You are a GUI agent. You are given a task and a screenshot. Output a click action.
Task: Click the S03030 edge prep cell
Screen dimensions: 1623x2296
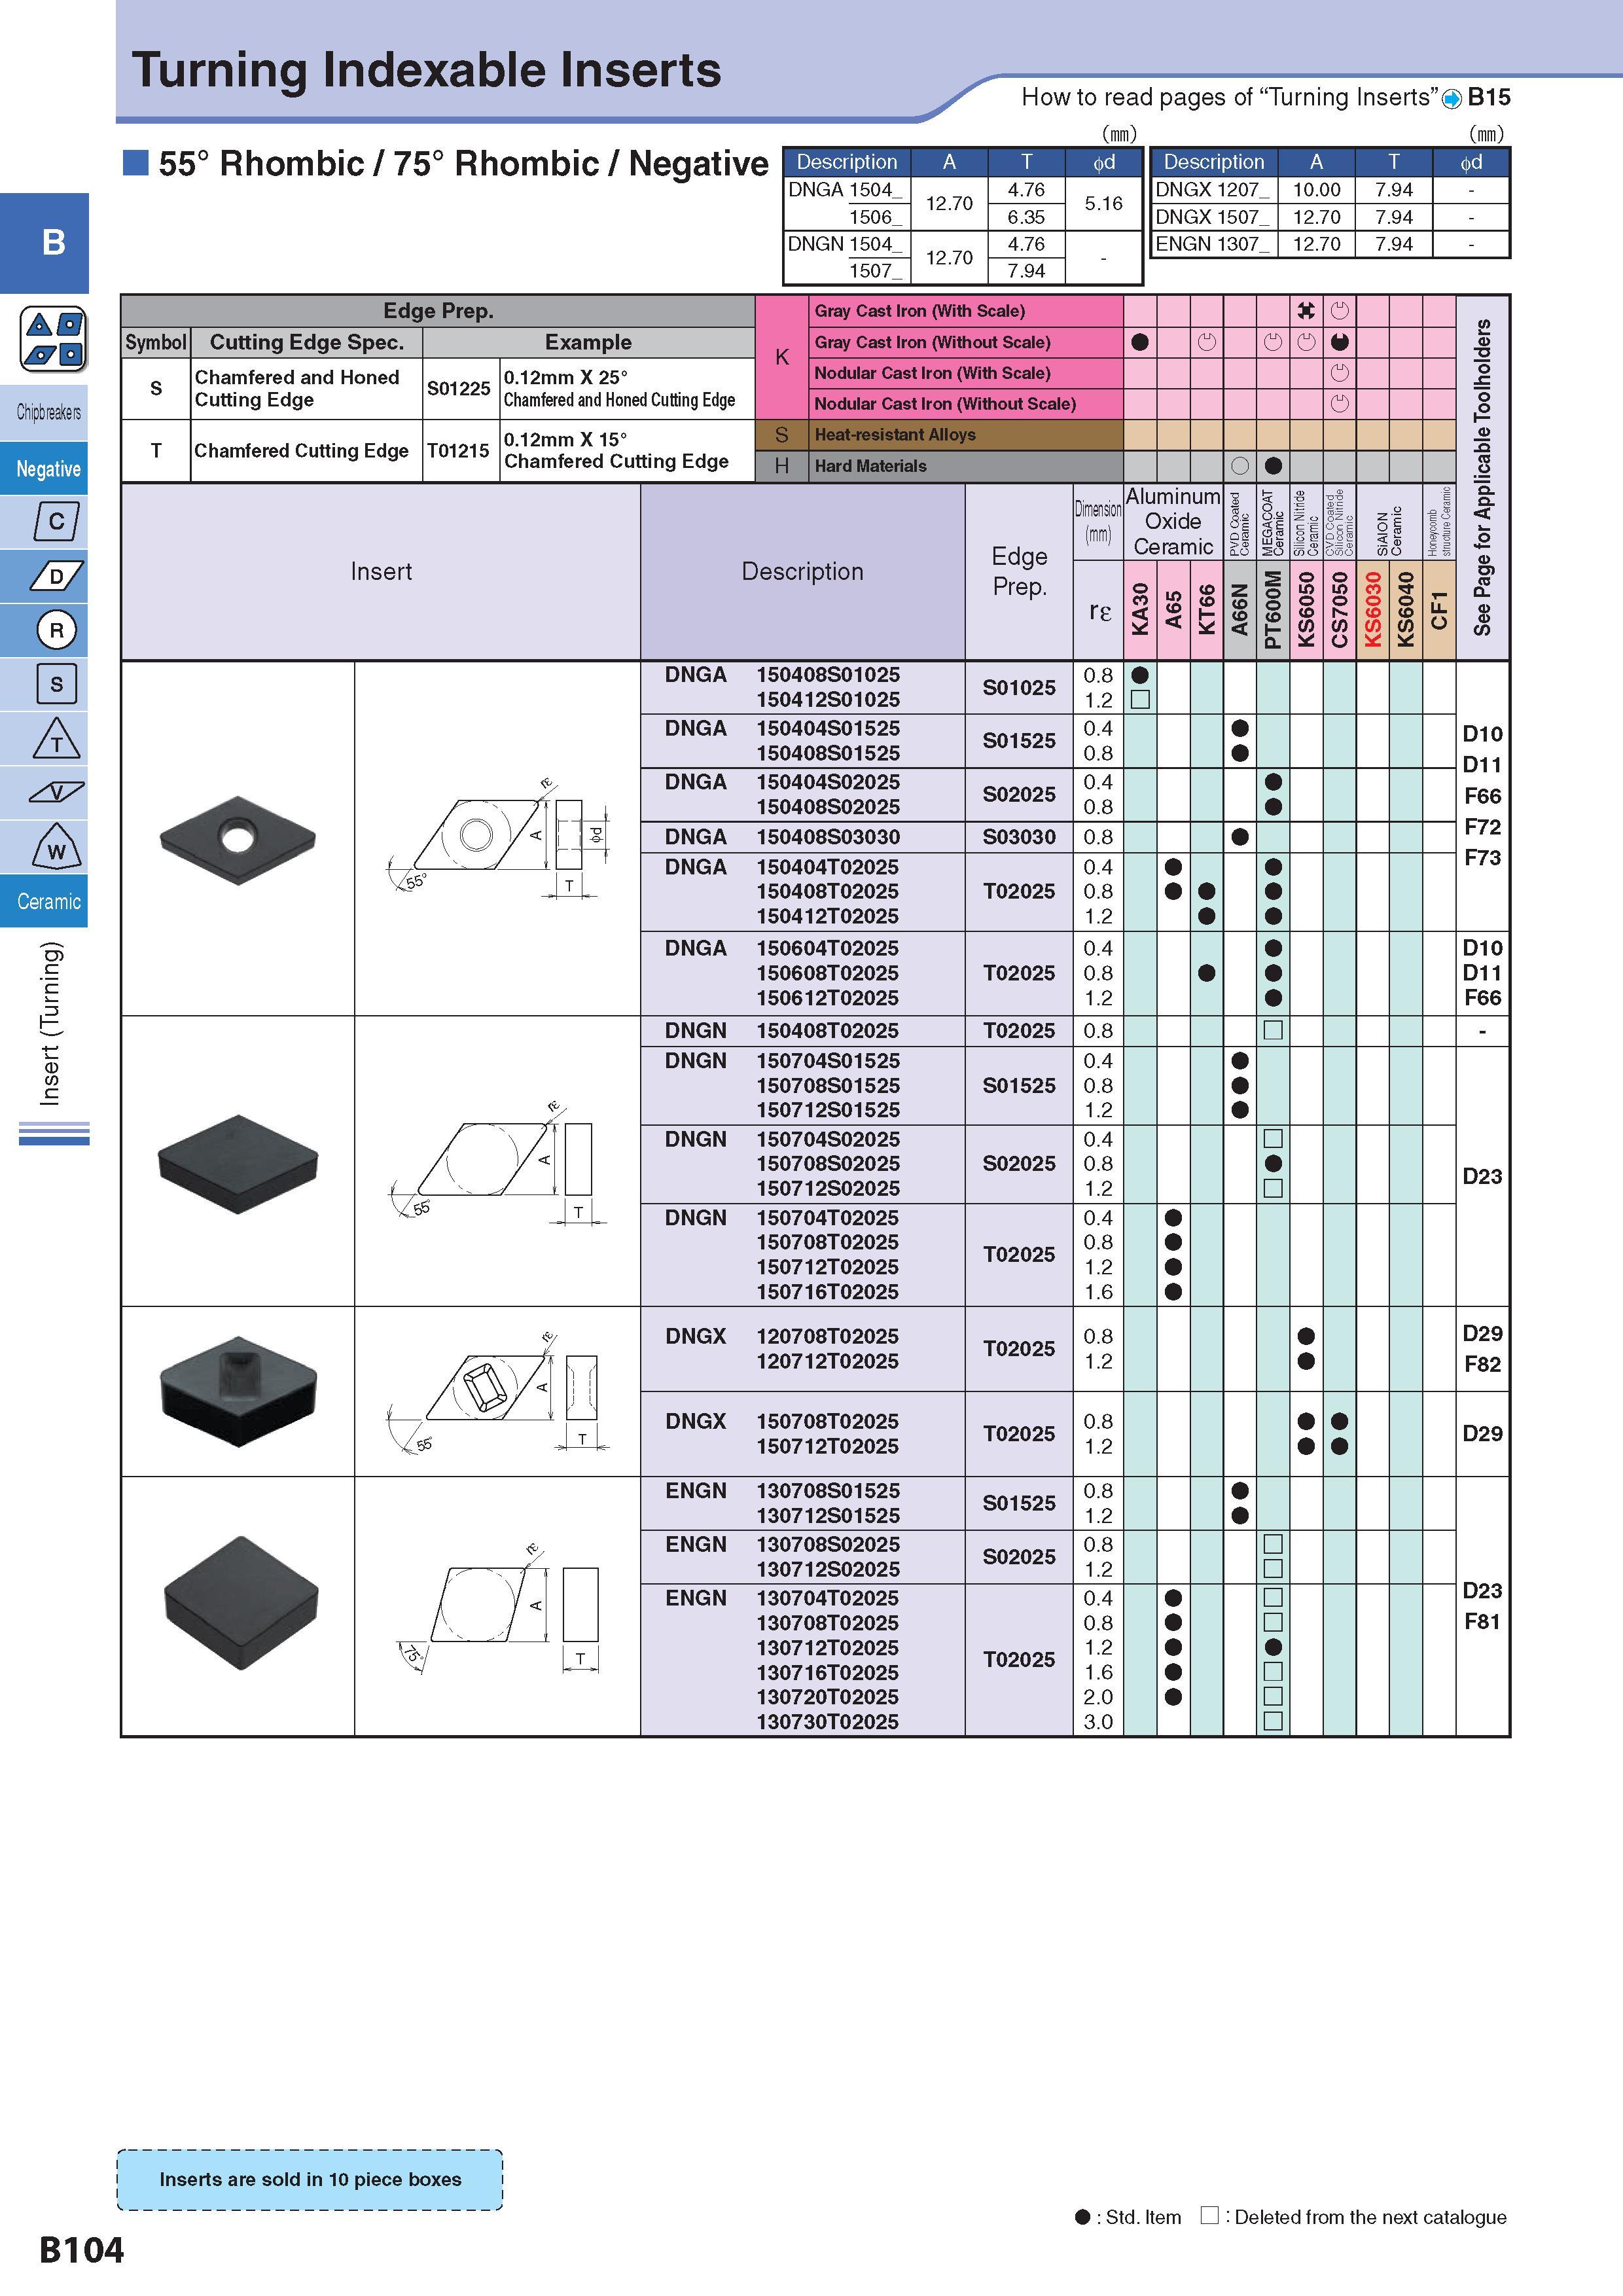pyautogui.click(x=1019, y=837)
